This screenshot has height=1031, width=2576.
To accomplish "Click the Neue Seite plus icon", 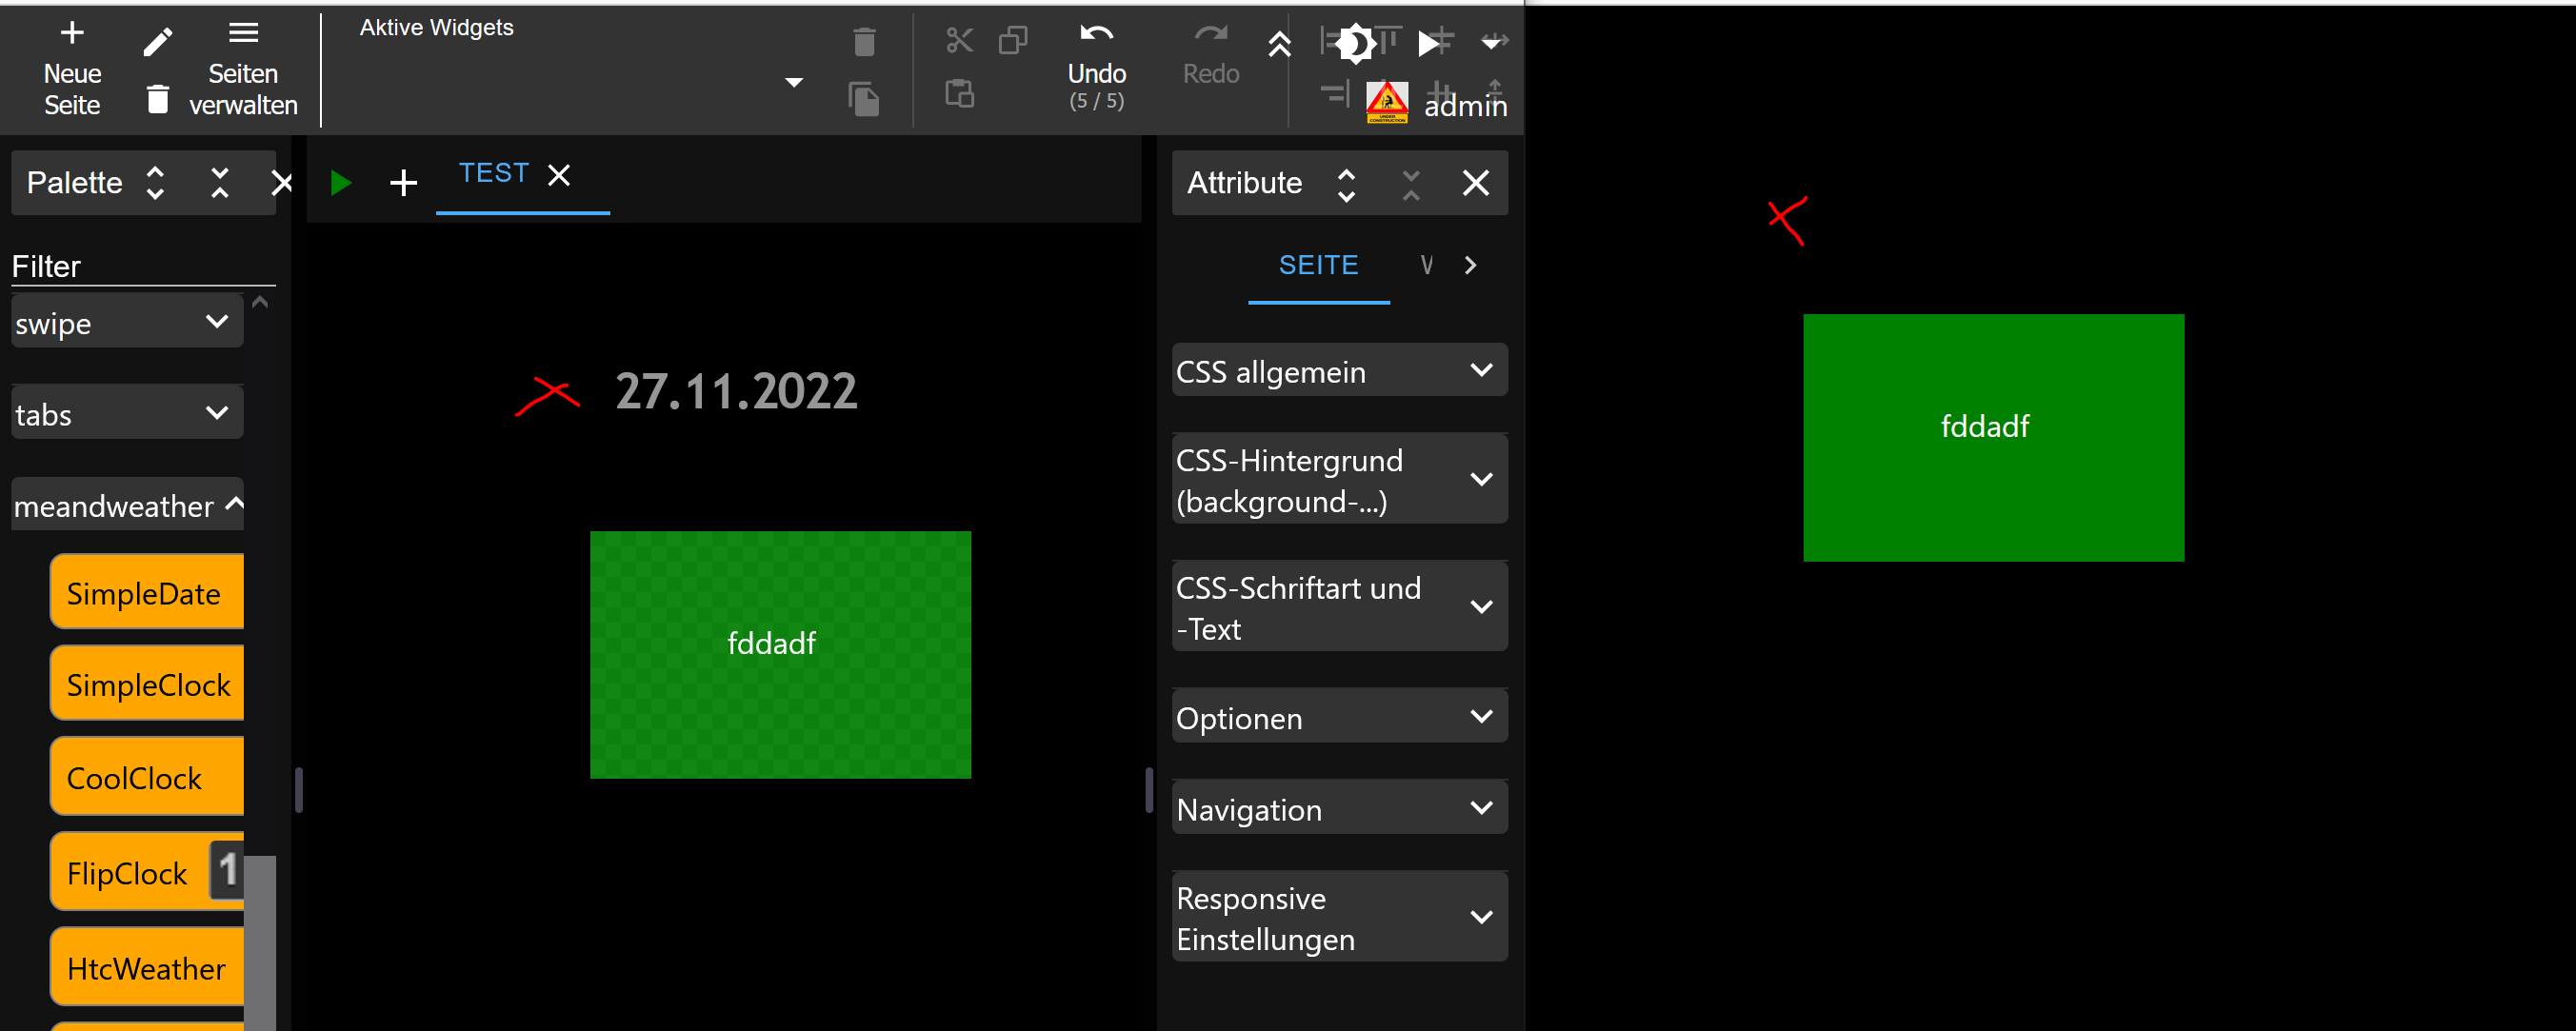I will (72, 34).
